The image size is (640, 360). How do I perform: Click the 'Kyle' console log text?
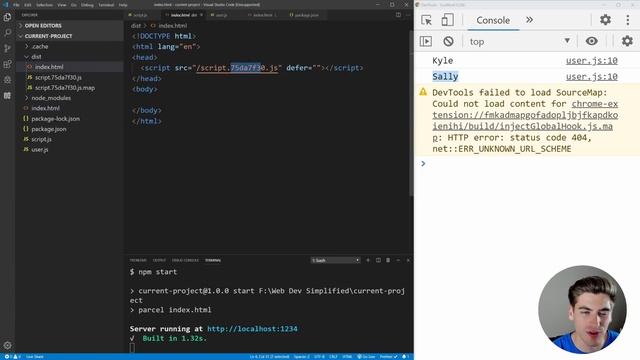tap(442, 61)
